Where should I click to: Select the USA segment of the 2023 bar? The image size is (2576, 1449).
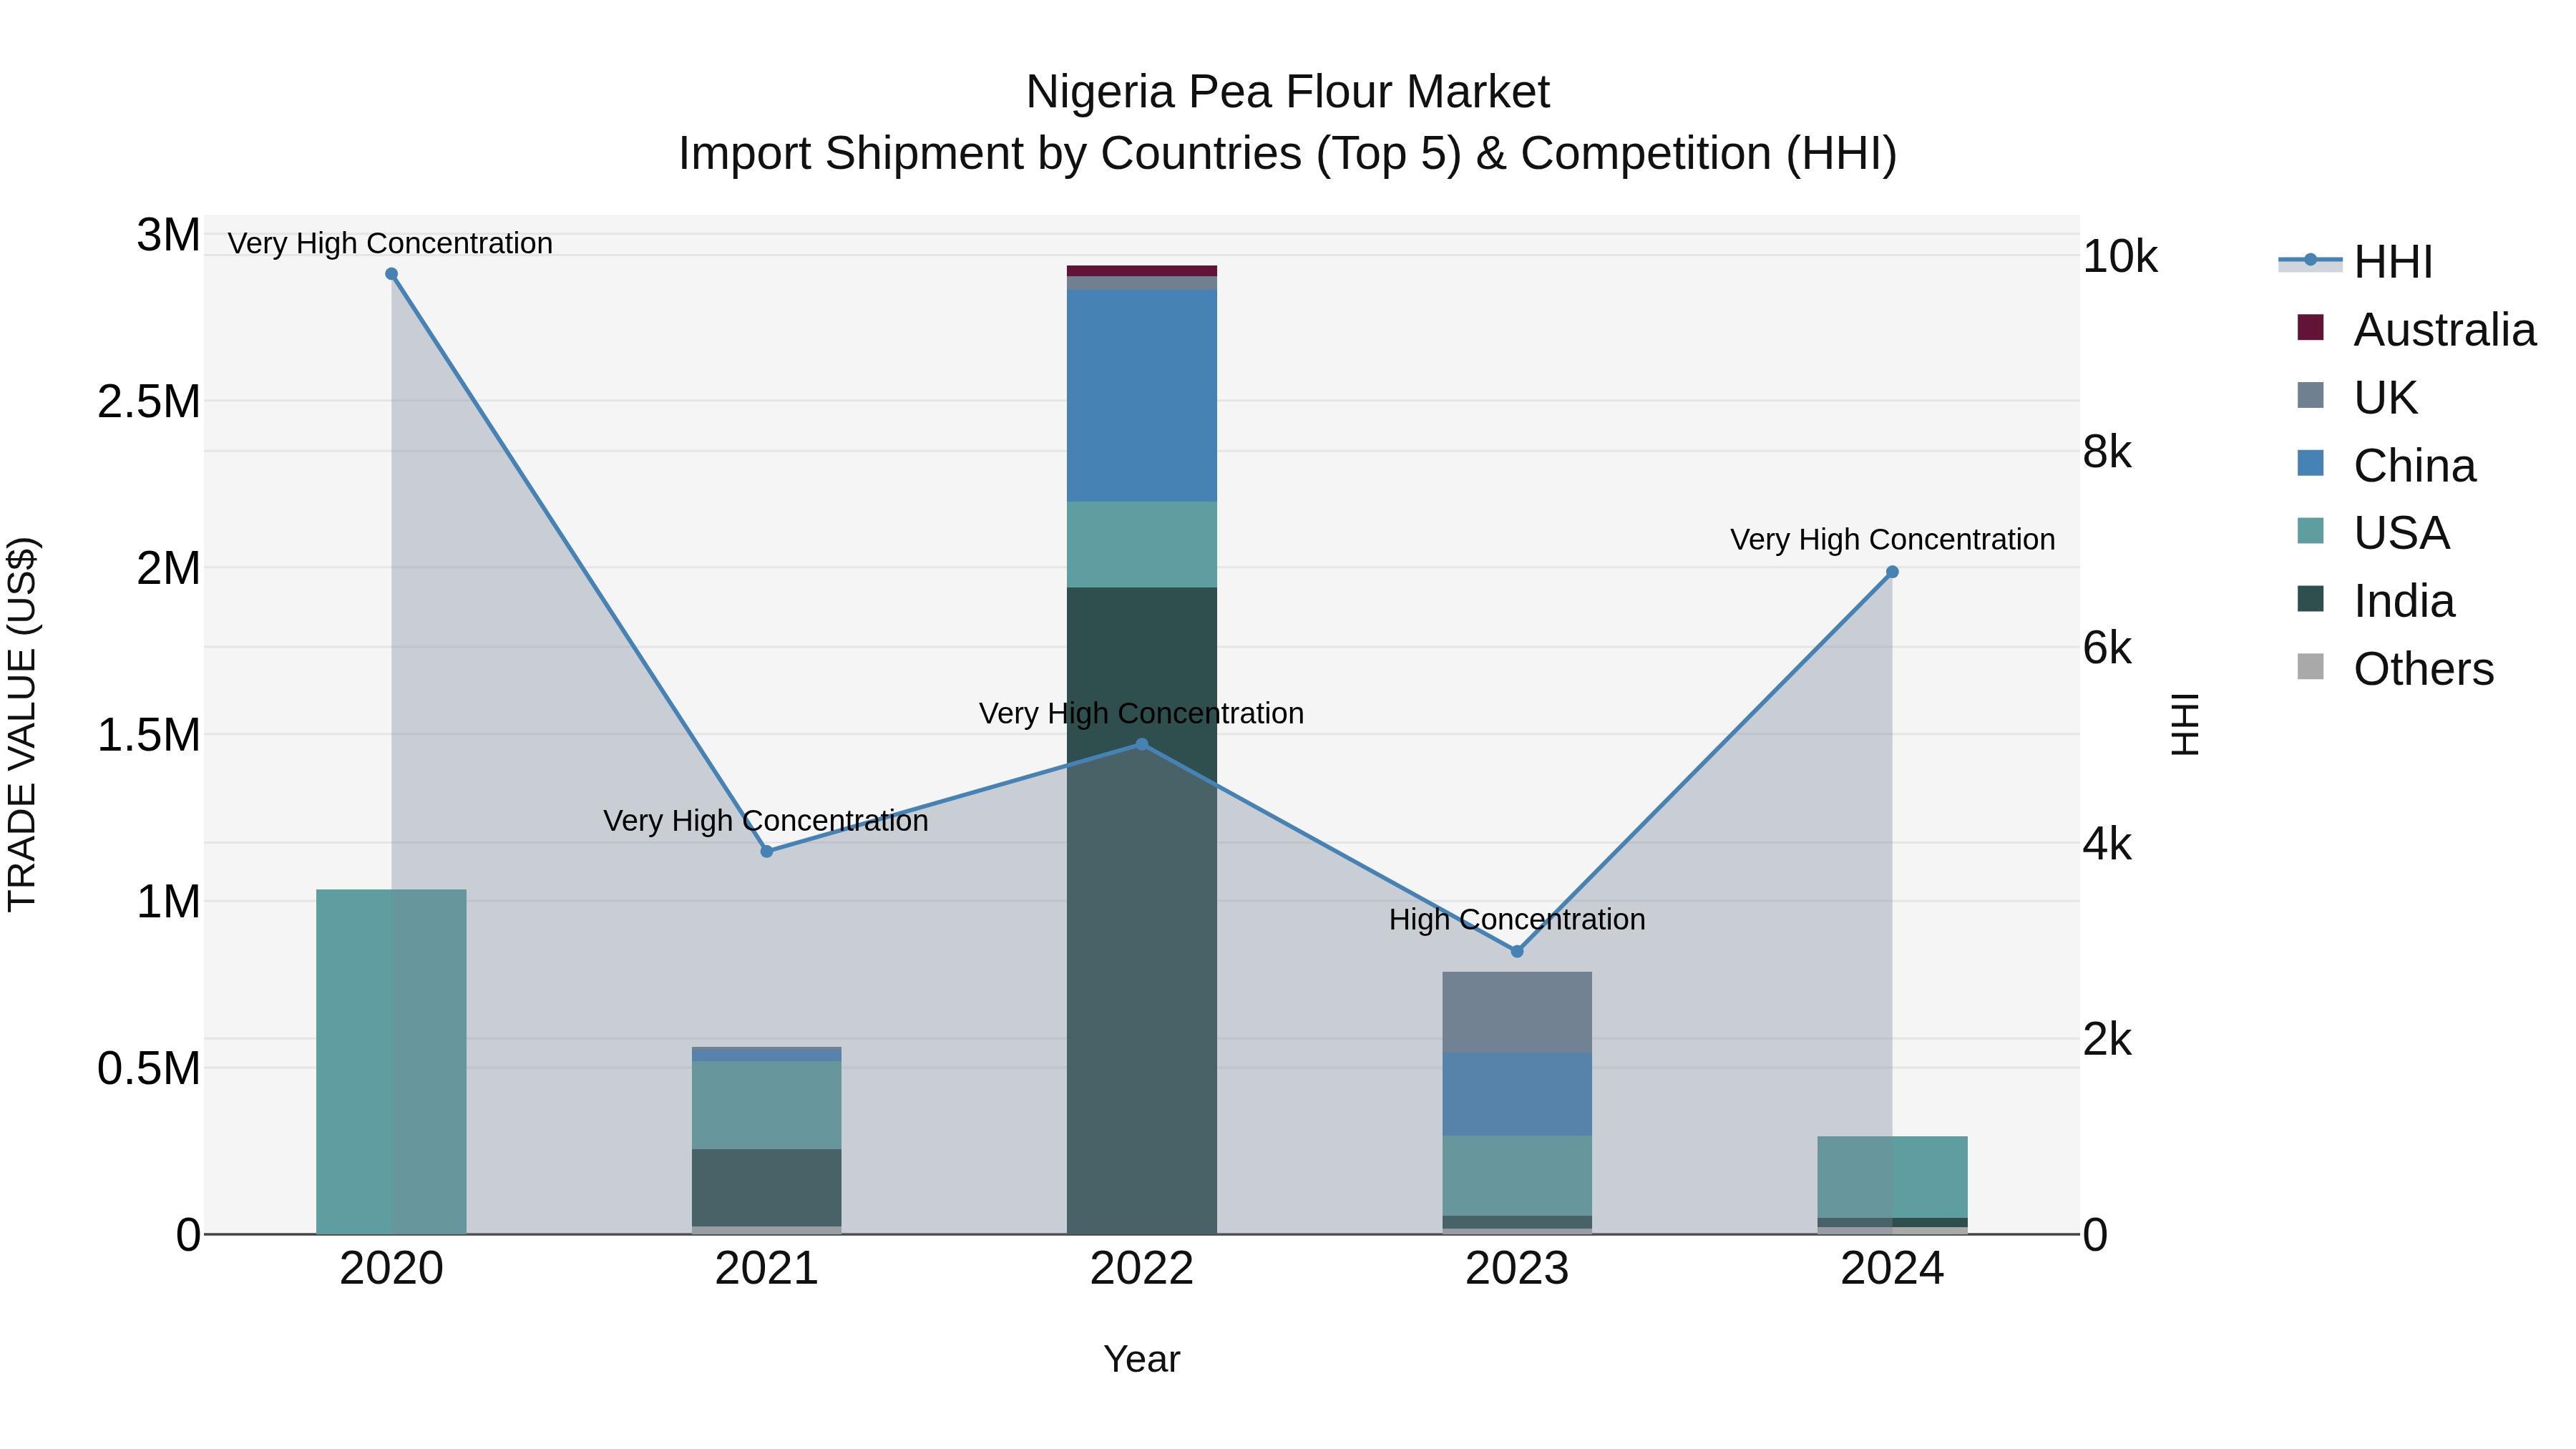(x=1517, y=1176)
